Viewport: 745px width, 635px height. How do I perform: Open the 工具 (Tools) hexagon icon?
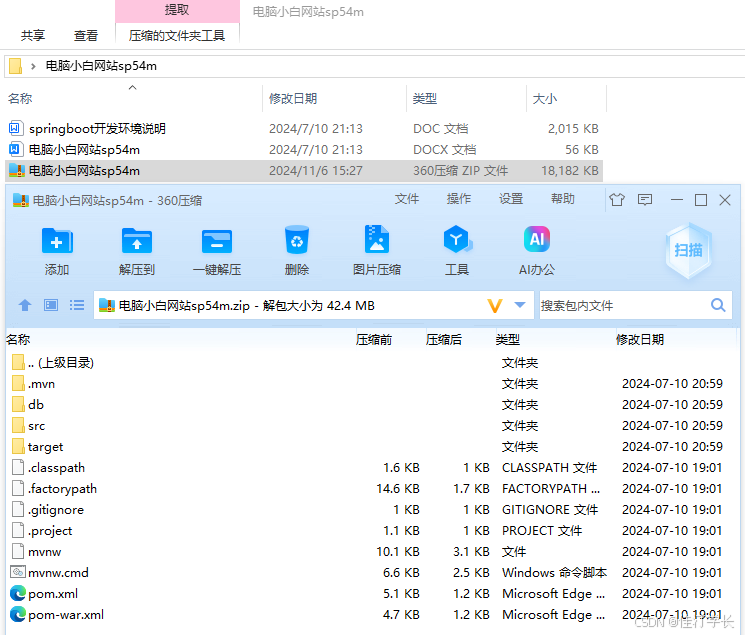457,240
